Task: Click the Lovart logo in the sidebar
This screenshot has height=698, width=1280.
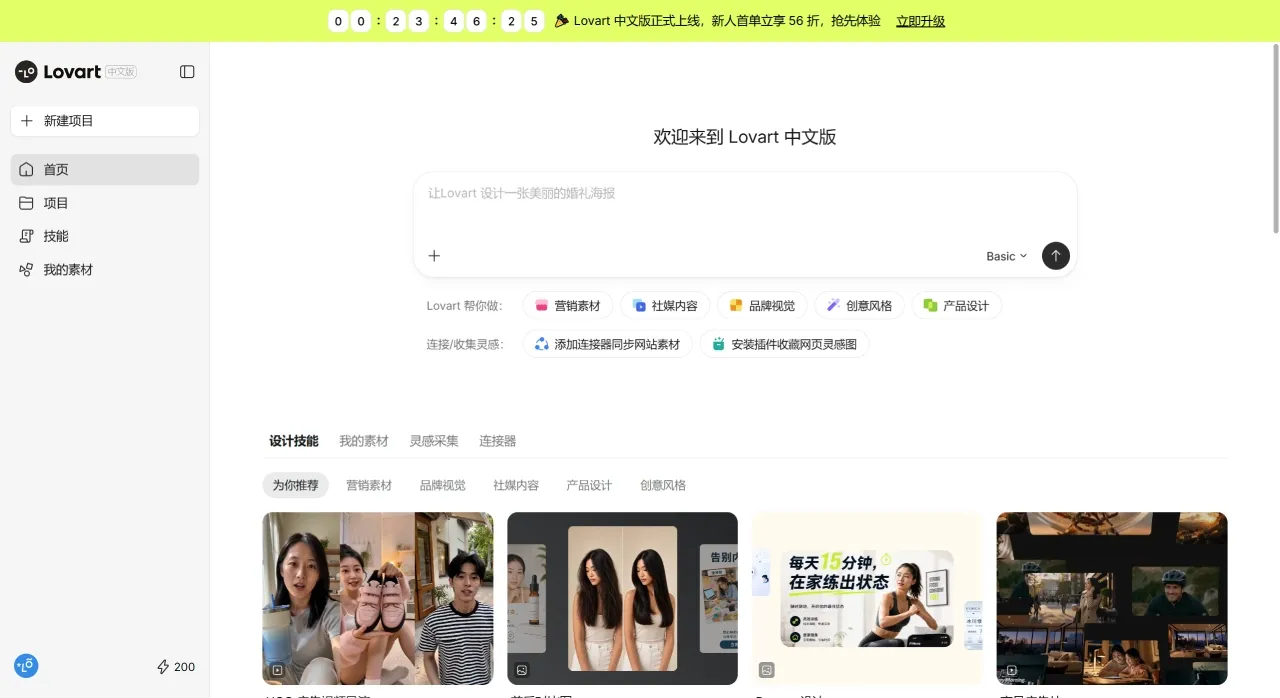Action: tap(58, 72)
